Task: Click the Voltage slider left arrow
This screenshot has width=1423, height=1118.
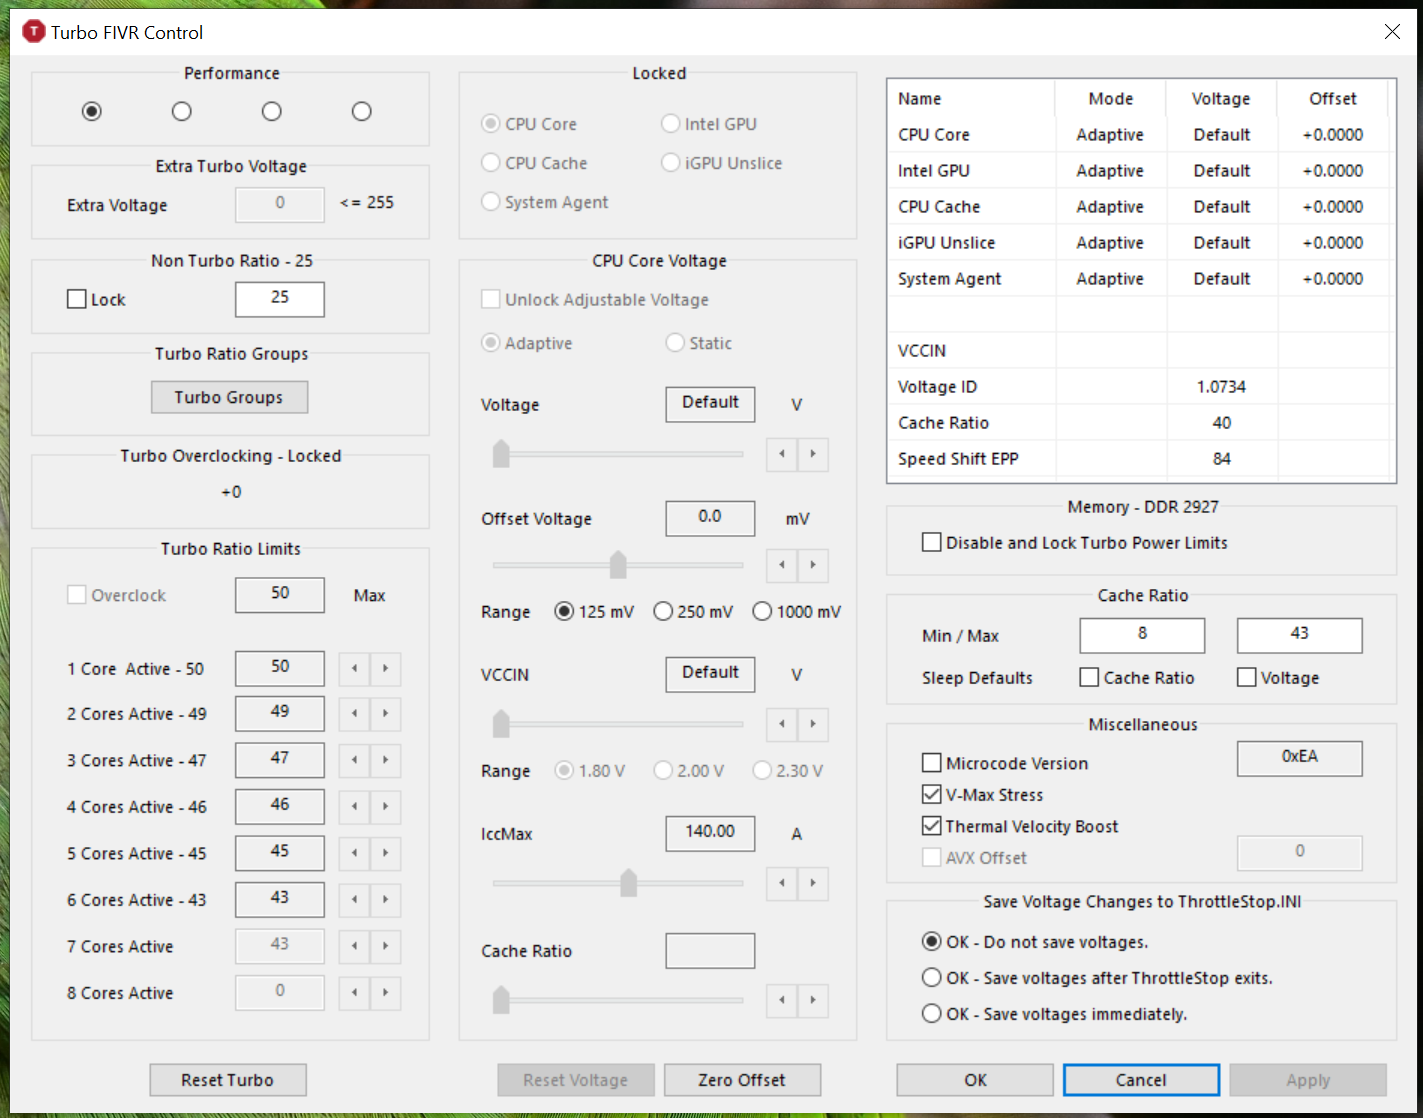Action: click(x=782, y=454)
